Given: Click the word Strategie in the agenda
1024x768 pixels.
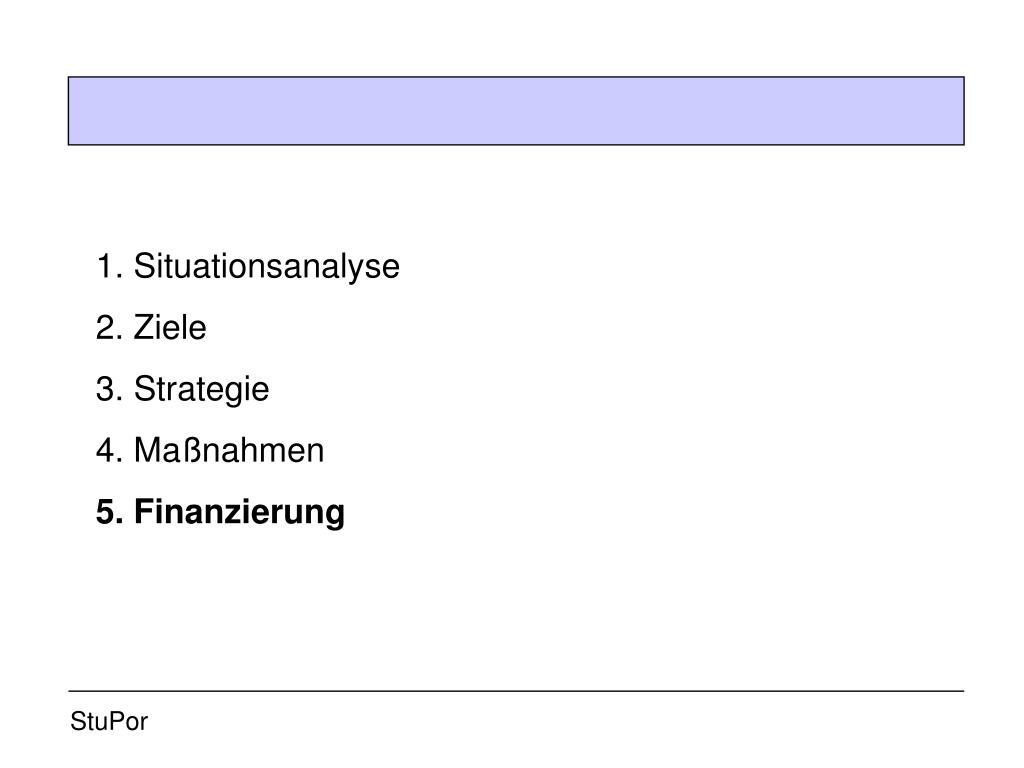Looking at the screenshot, I should (201, 389).
